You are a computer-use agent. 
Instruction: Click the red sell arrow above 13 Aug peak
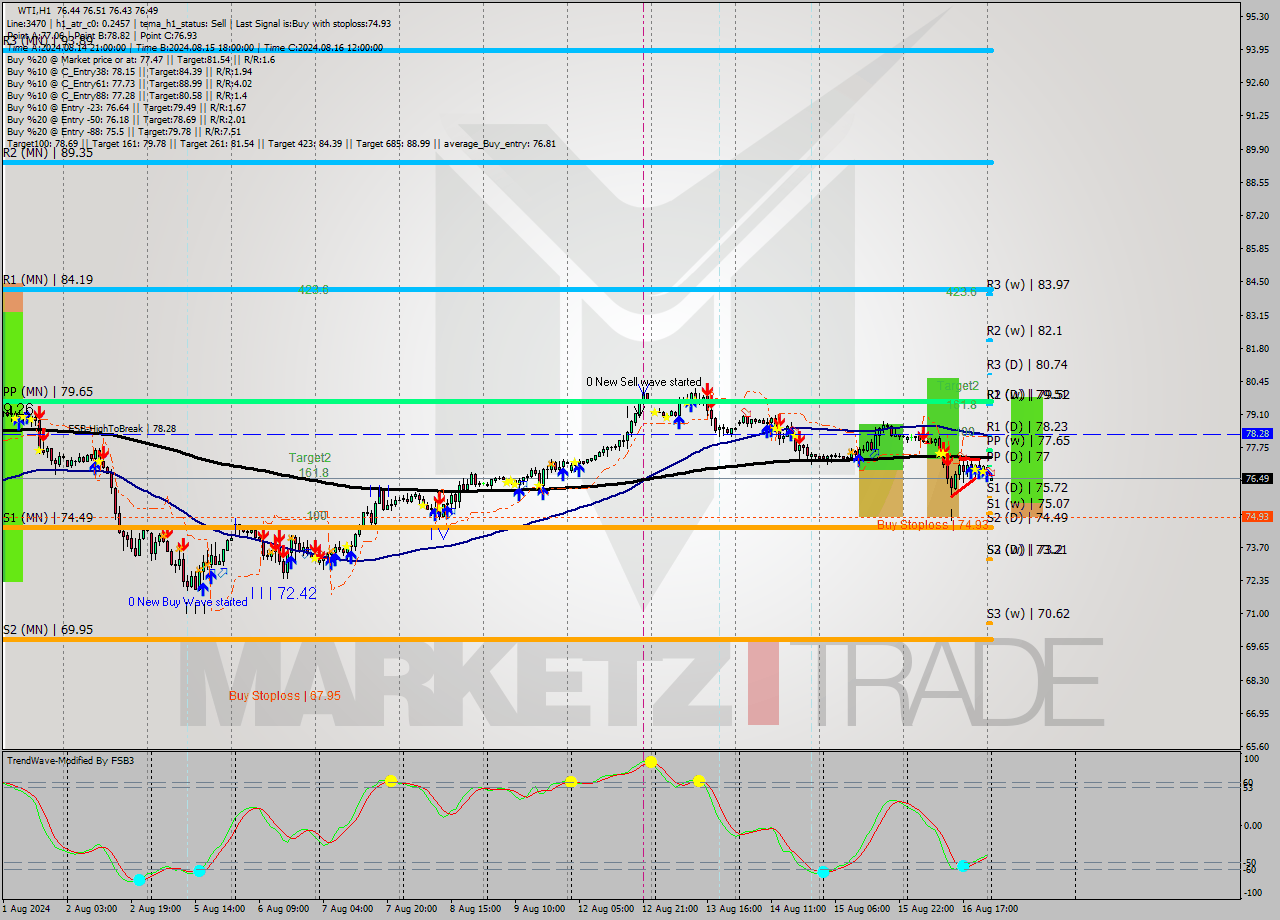click(x=708, y=389)
